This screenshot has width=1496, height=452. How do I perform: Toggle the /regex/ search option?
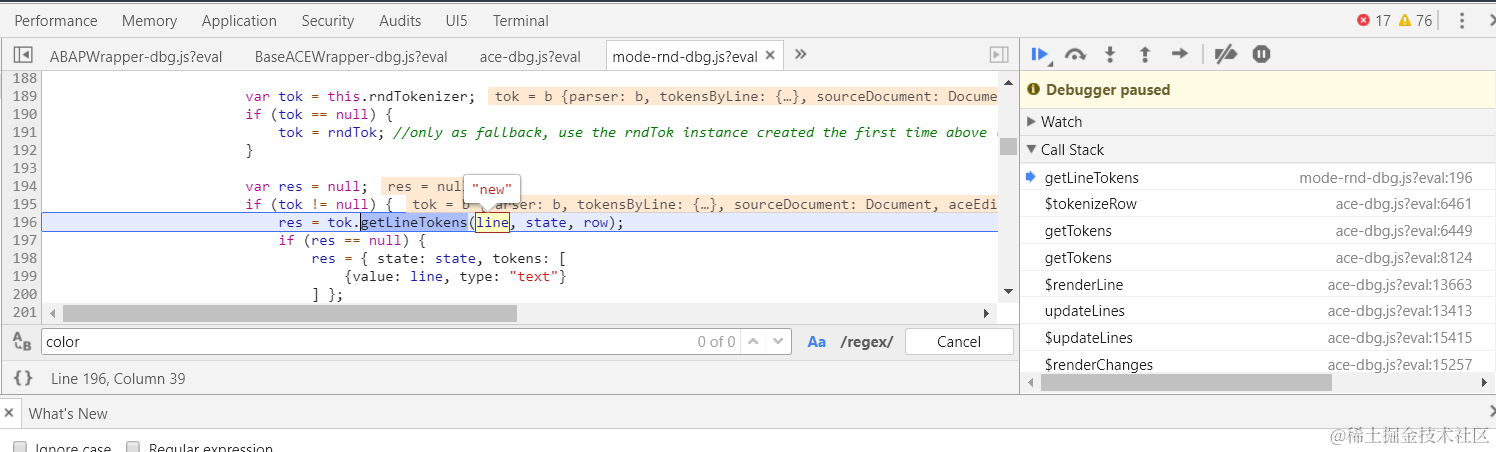pos(866,342)
